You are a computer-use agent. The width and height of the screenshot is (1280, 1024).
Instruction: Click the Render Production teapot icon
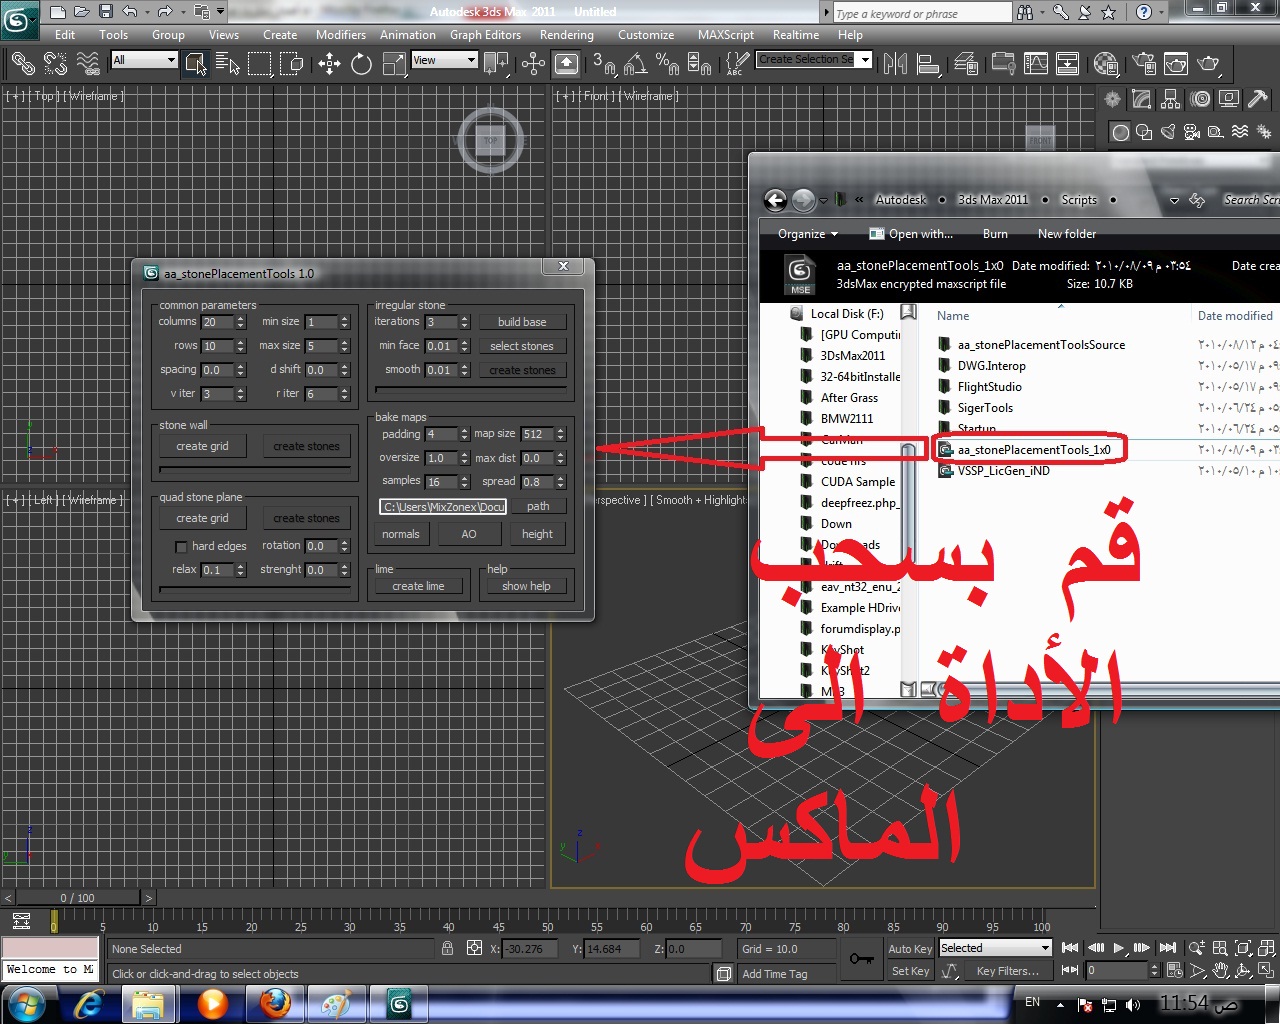click(x=1209, y=64)
